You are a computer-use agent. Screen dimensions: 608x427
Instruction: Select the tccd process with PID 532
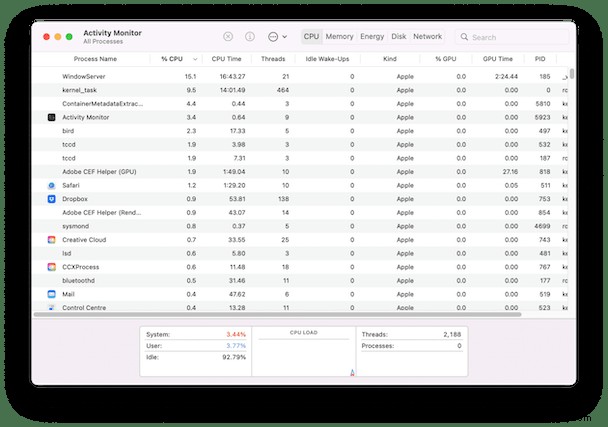(x=301, y=144)
